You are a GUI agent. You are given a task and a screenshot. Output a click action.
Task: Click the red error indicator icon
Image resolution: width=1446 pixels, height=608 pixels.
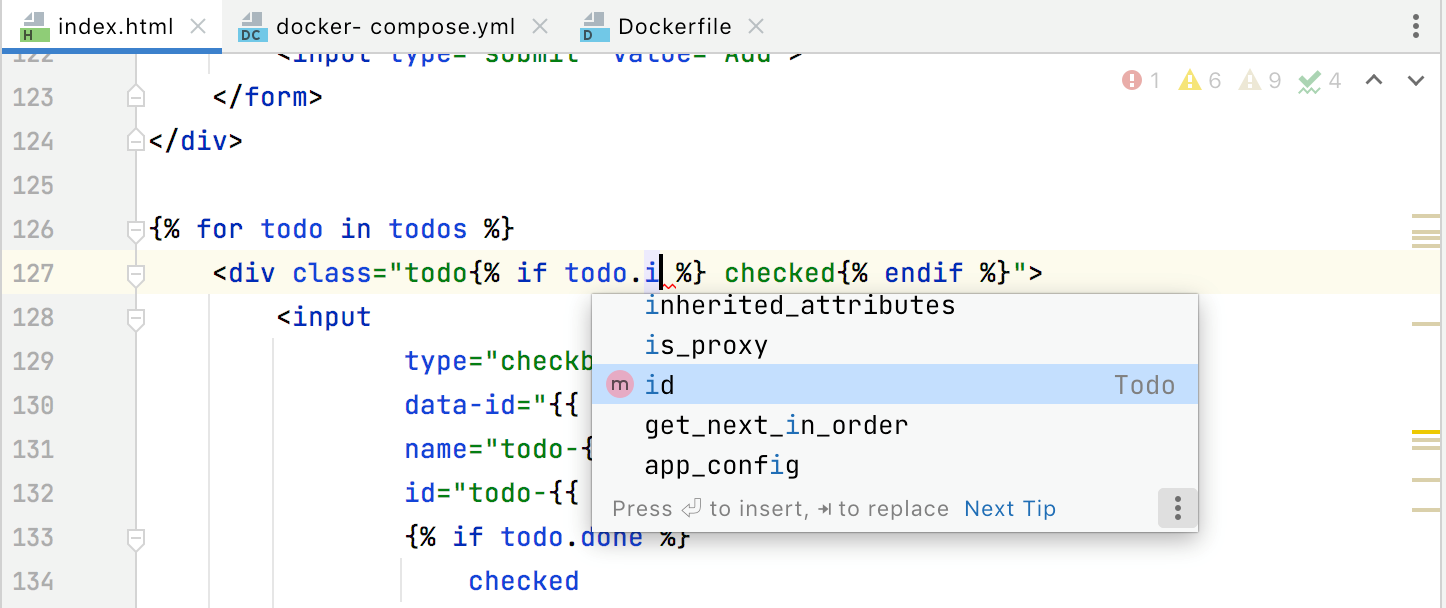coord(1132,81)
